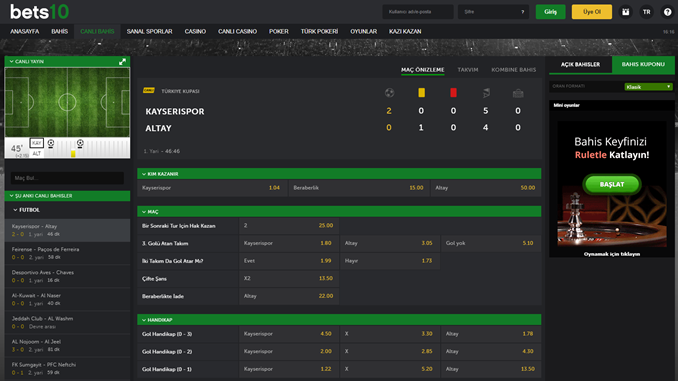The image size is (678, 381).
Task: Select Hayır both teams score 1.73
Action: (390, 261)
